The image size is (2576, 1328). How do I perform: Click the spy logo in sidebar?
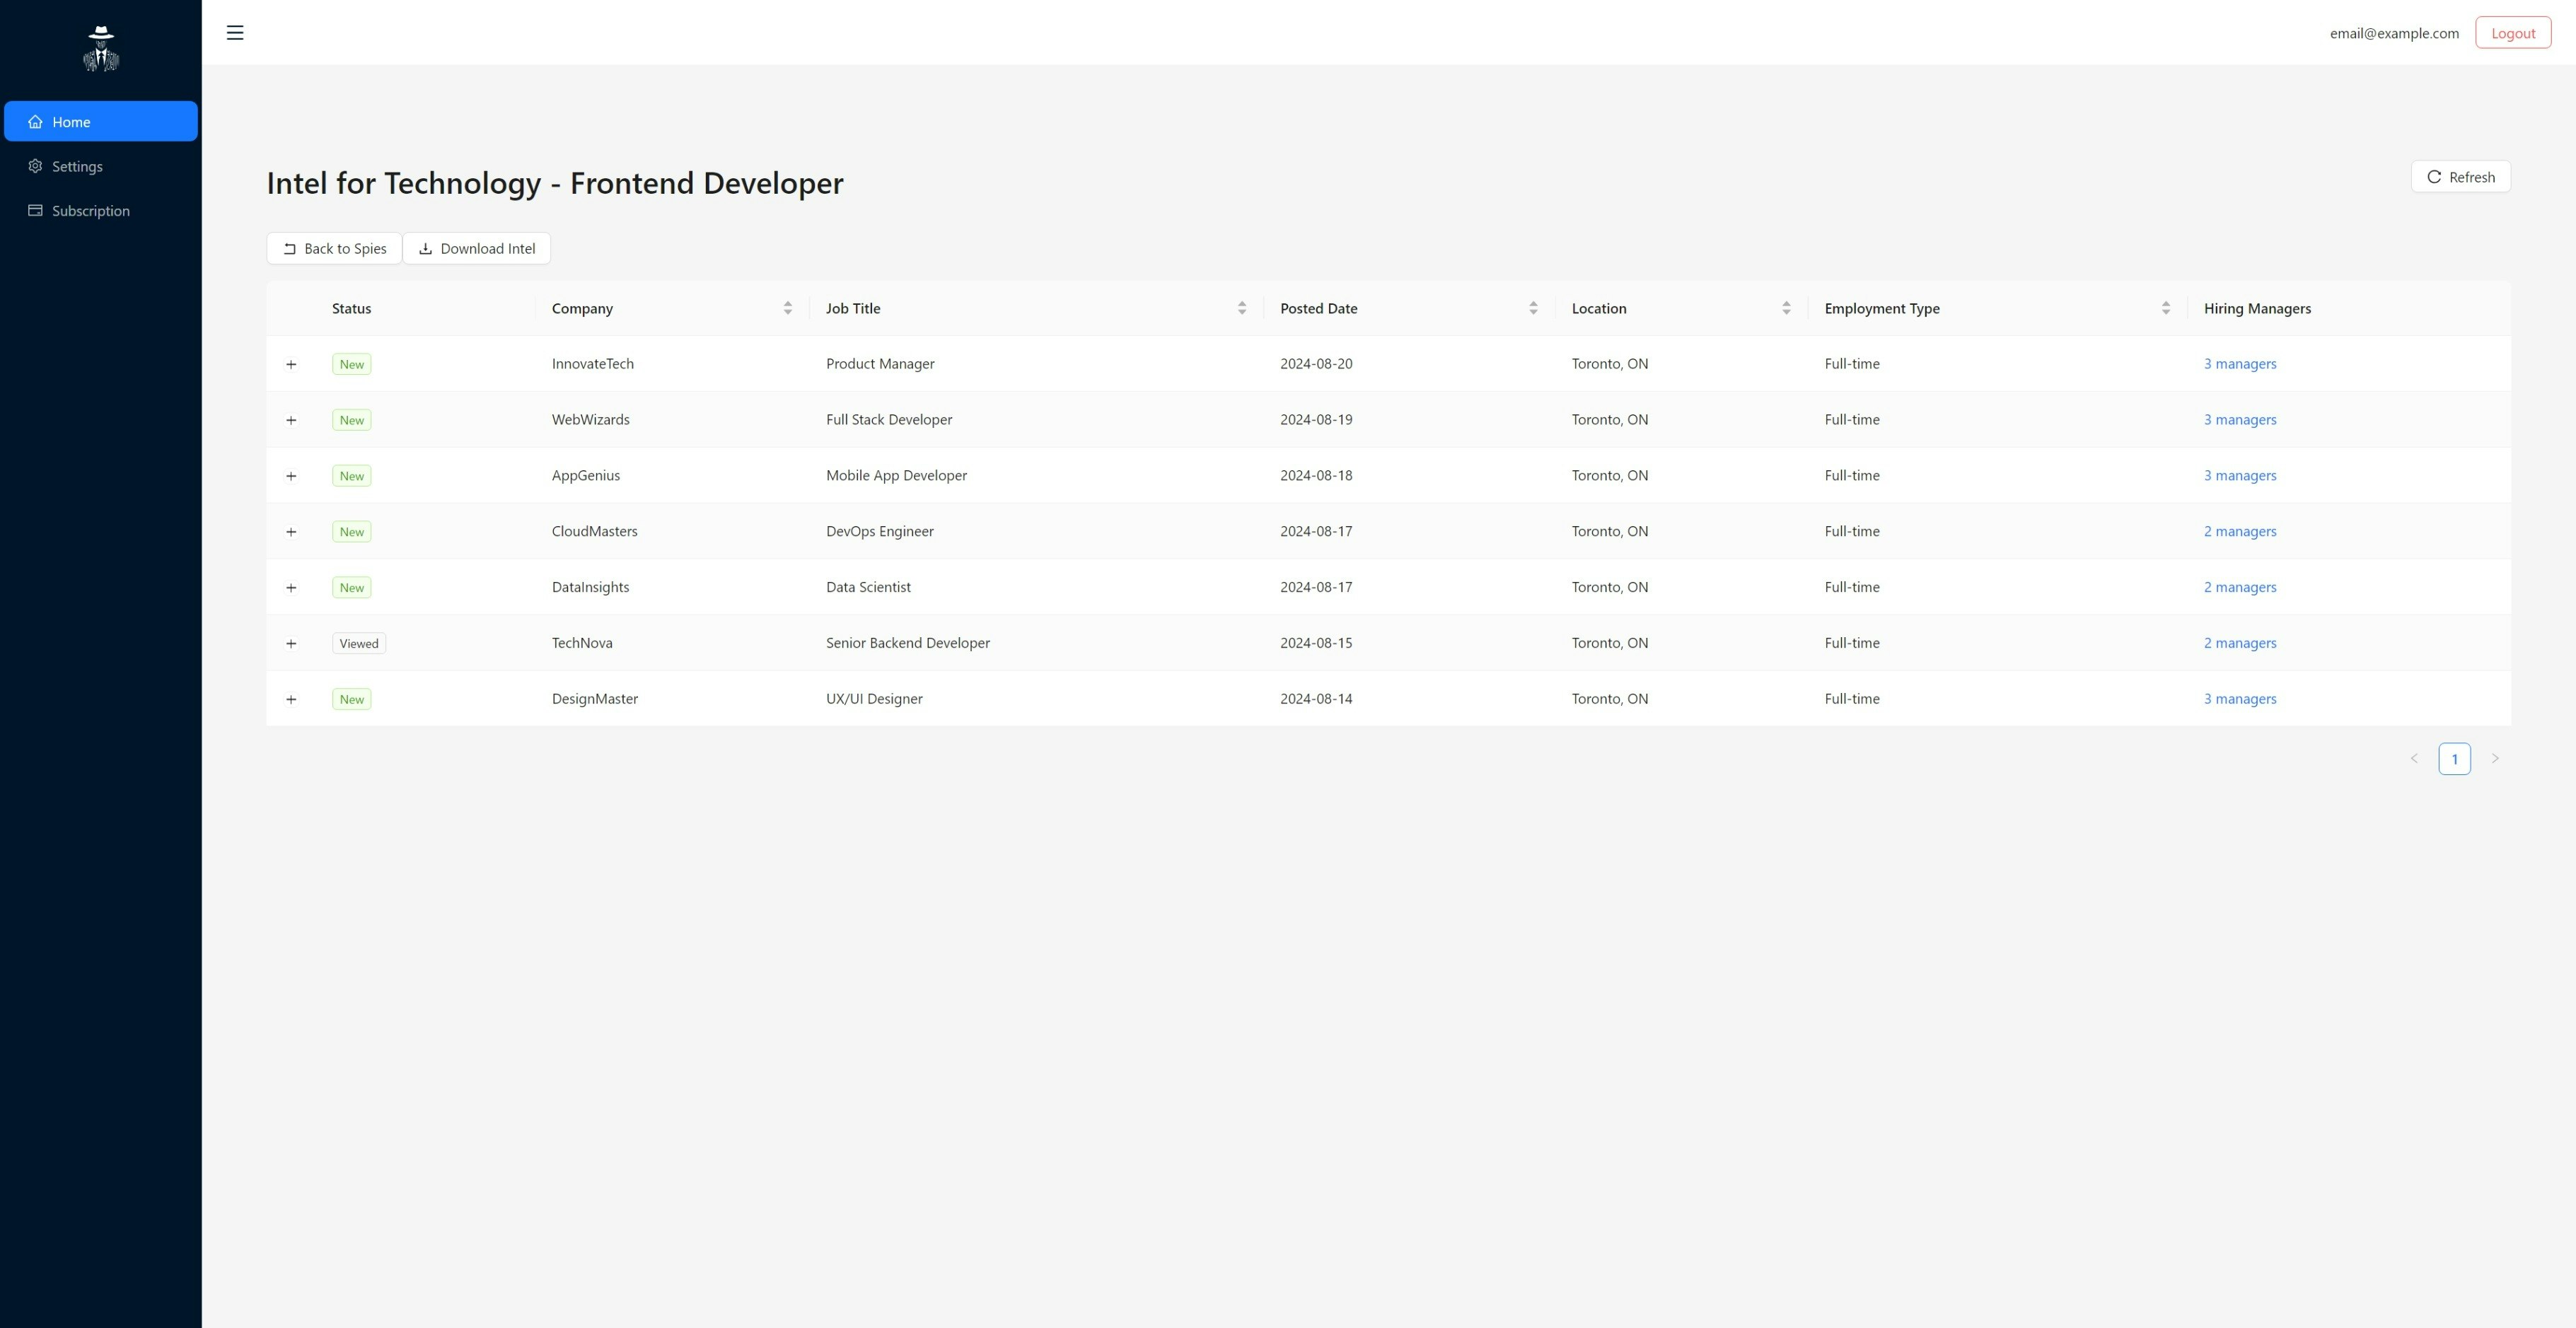coord(101,48)
